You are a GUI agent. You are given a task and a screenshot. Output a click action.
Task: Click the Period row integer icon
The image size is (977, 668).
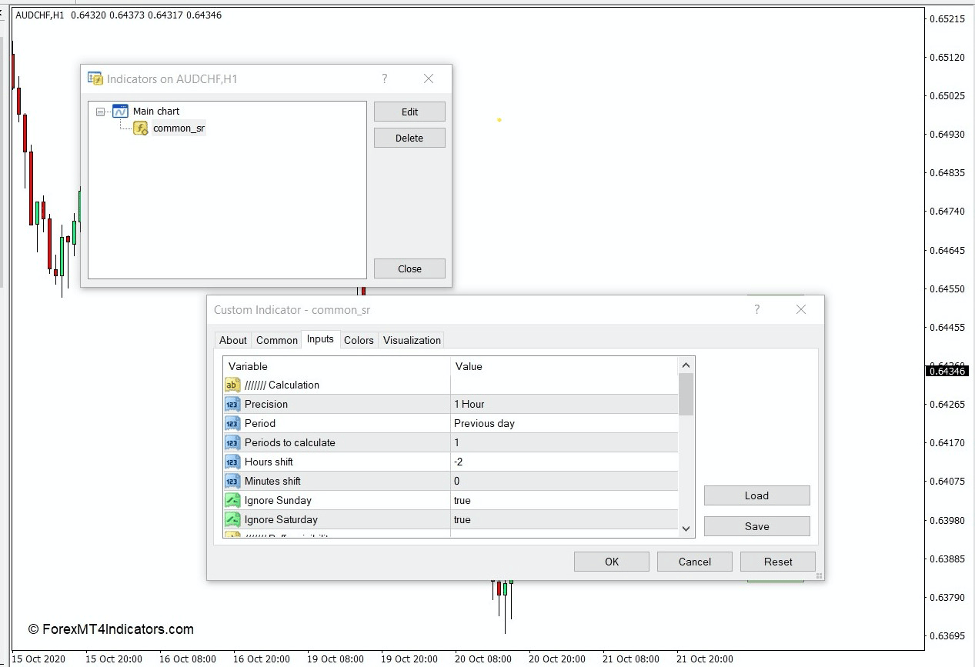click(x=233, y=423)
